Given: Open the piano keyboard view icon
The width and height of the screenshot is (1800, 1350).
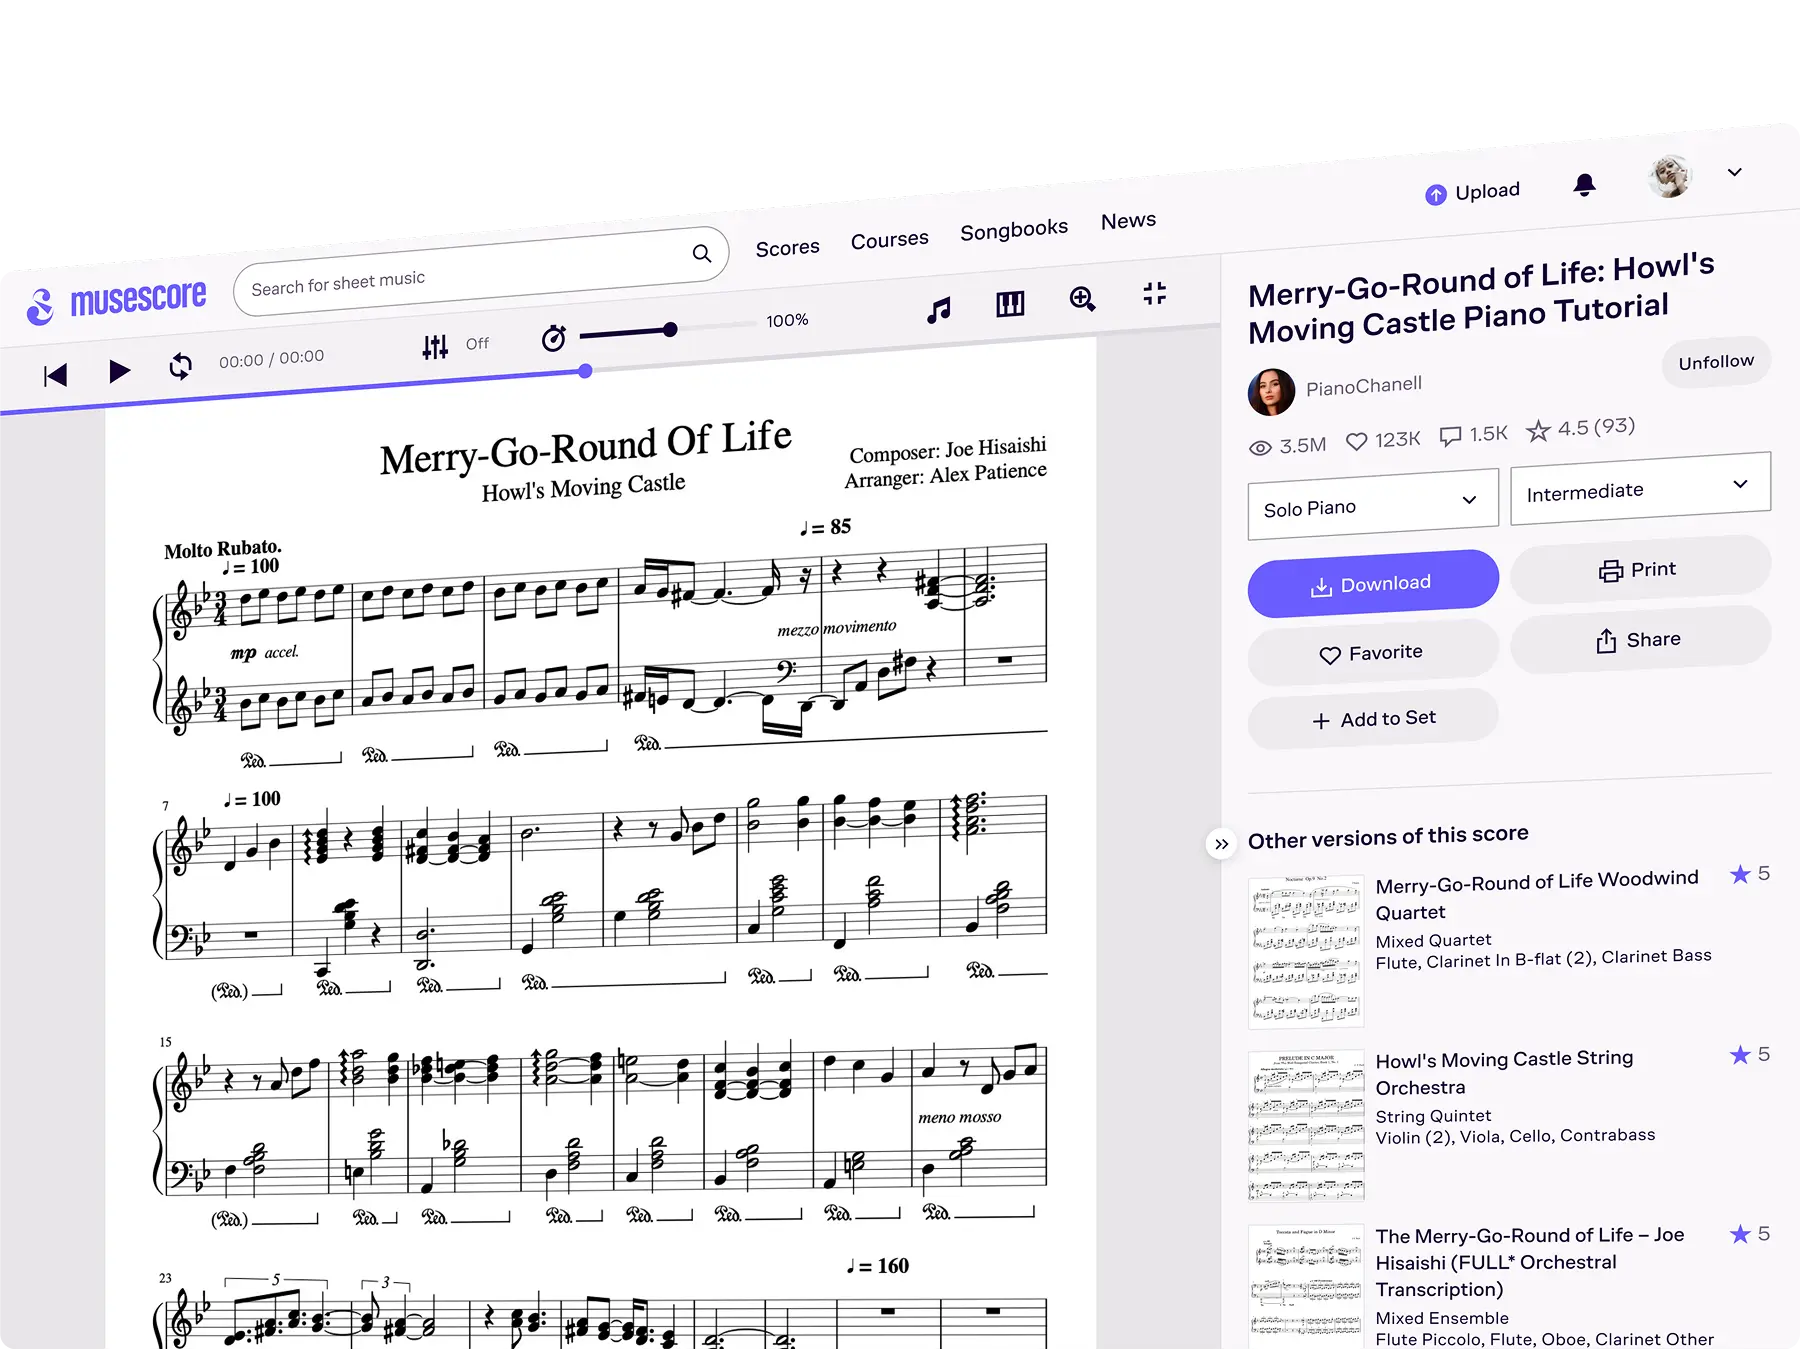Looking at the screenshot, I should tap(1009, 303).
